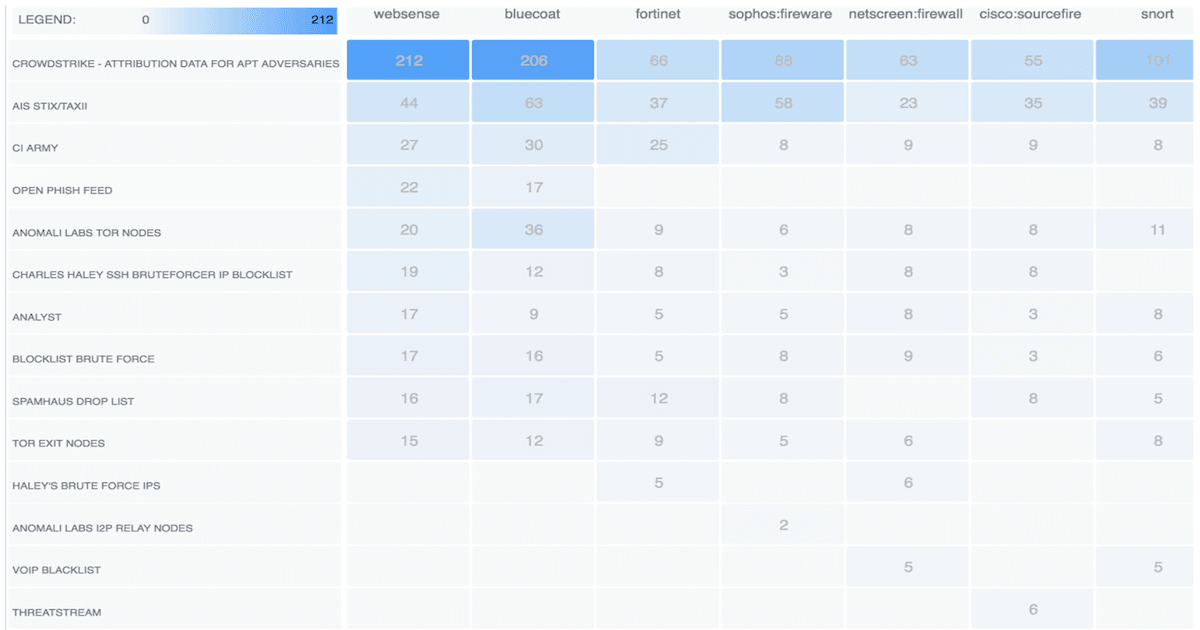Click the ANOMALI LABS TOR NODES row label
Viewport: 1200px width, 630px height.
86,232
